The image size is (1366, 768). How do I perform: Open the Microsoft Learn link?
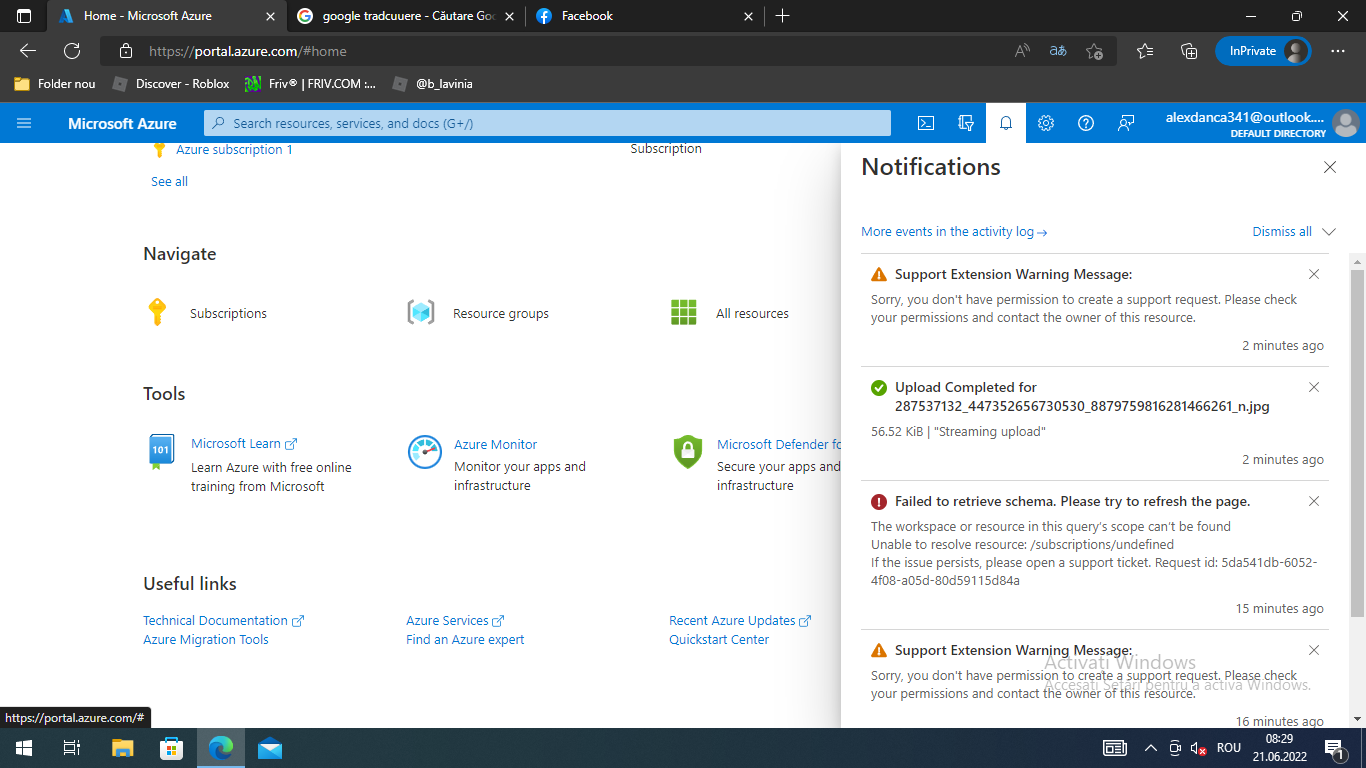click(244, 444)
